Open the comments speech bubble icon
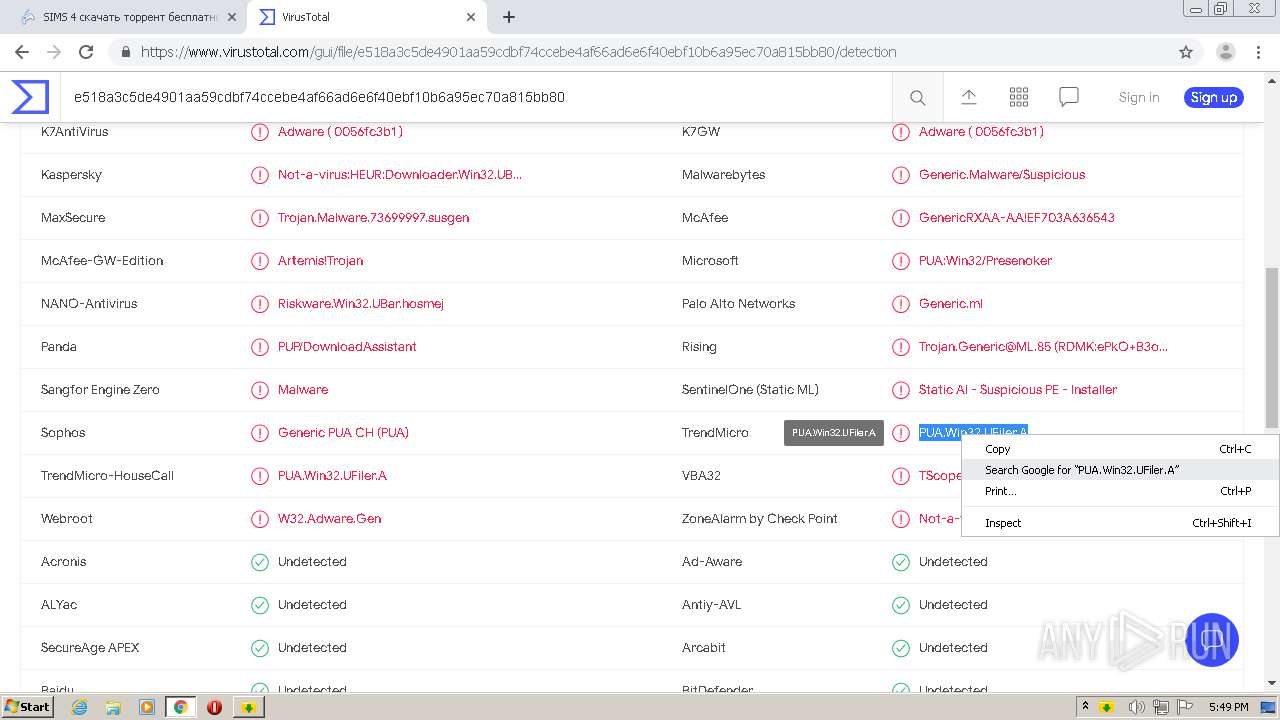 click(1069, 97)
